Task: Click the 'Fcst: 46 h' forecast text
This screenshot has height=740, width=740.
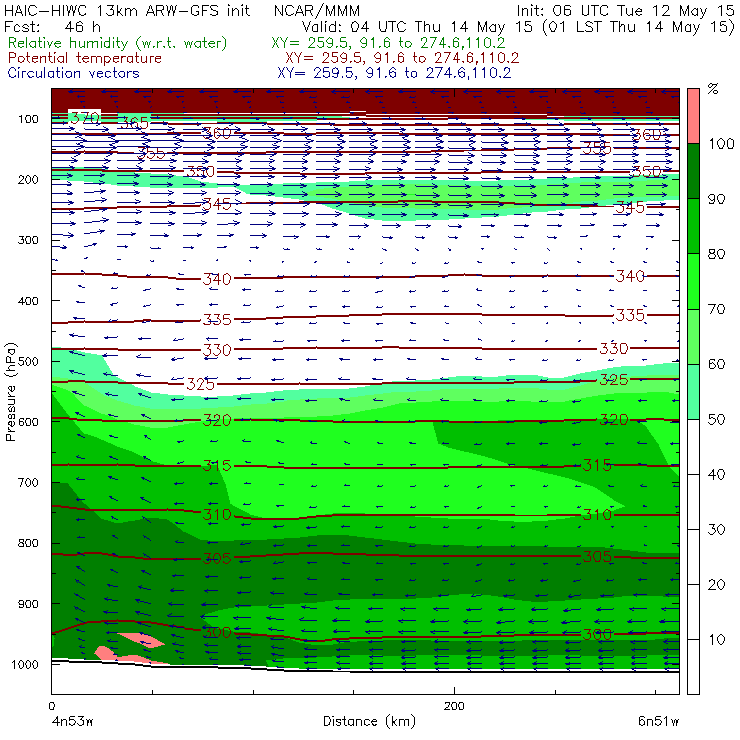Action: point(52,27)
